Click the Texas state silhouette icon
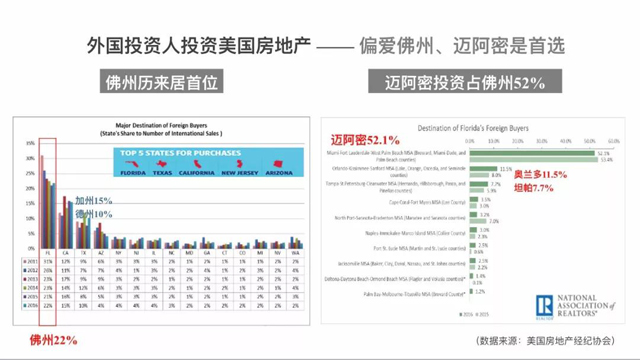Screen dimensions: 640x360 pyautogui.click(x=162, y=164)
